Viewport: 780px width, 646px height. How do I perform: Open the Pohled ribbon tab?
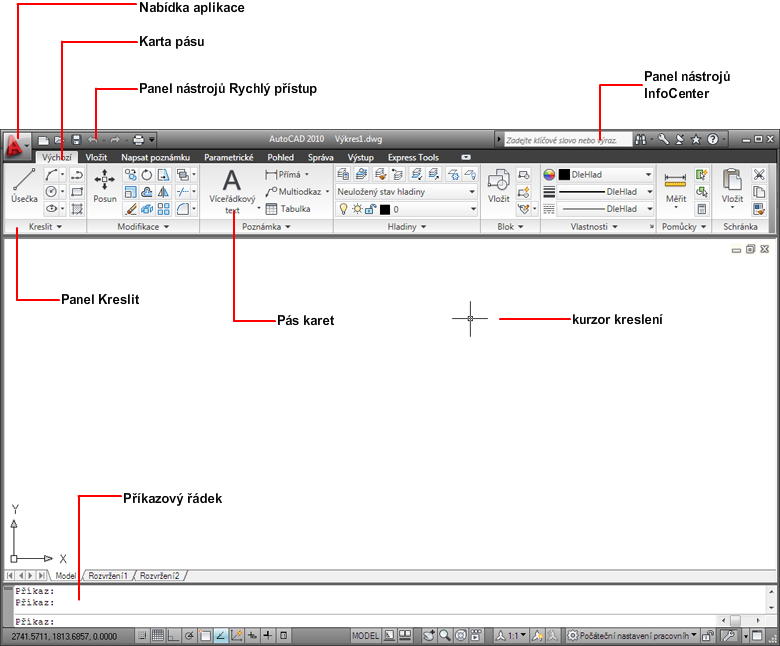pyautogui.click(x=281, y=158)
